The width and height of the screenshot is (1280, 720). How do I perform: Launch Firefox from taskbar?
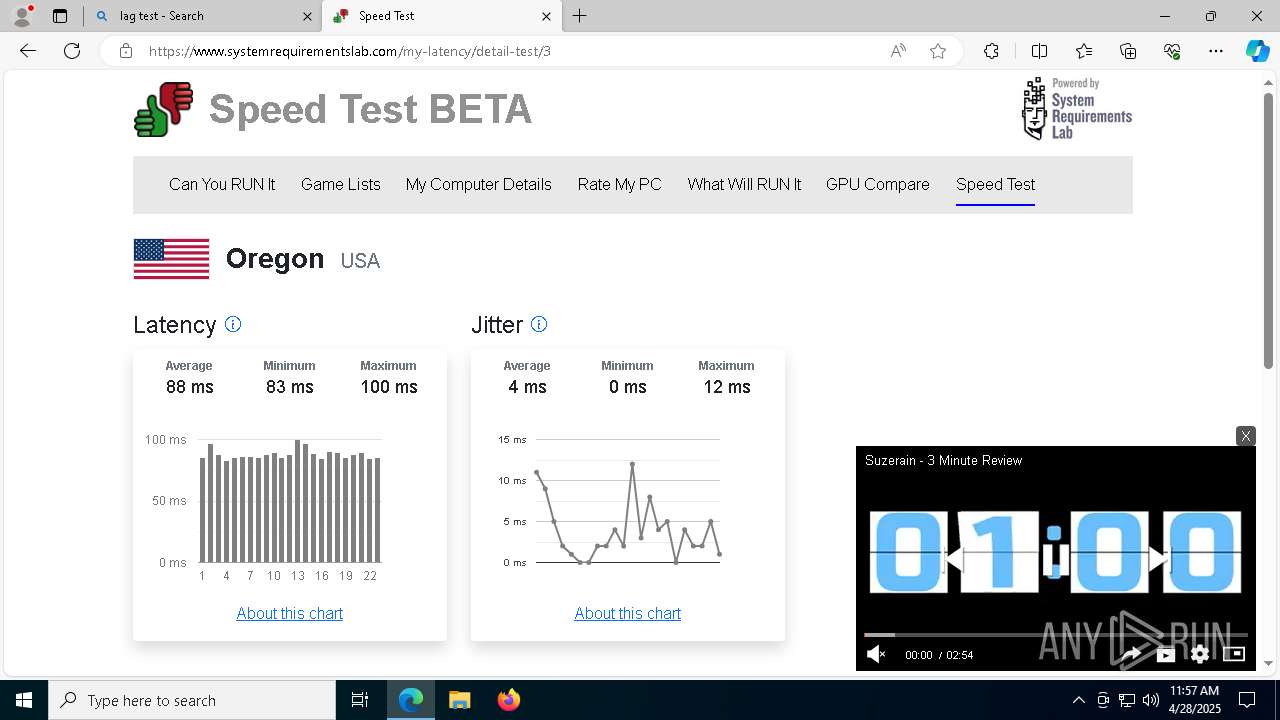(508, 700)
